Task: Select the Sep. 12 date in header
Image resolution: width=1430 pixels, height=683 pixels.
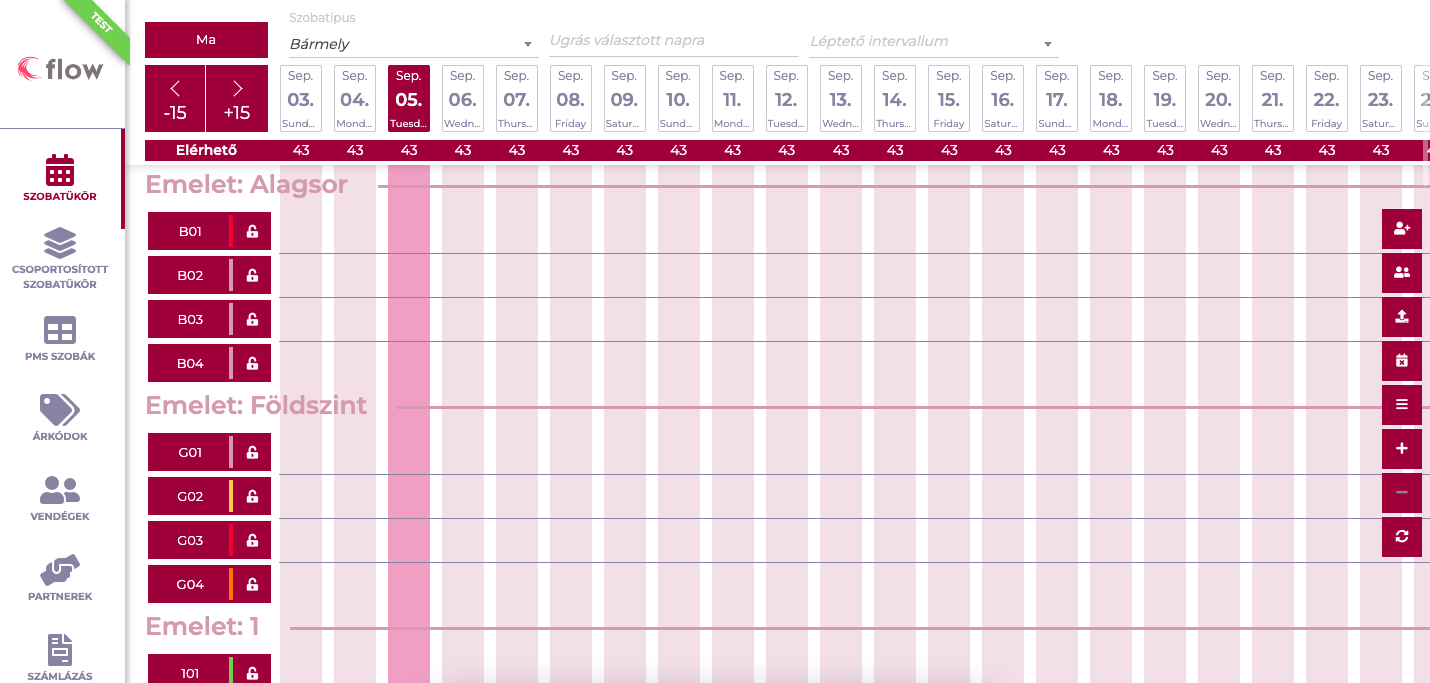Action: tap(786, 99)
